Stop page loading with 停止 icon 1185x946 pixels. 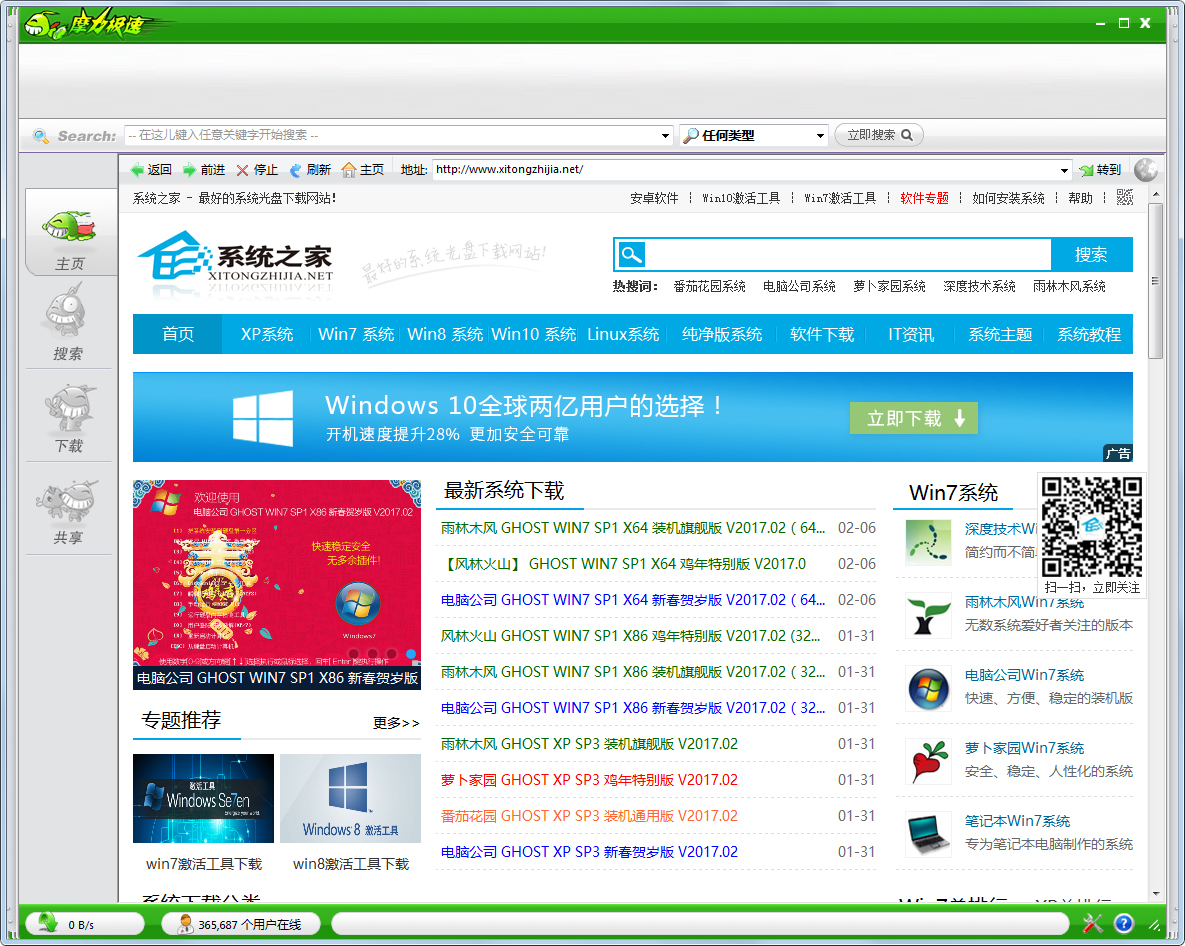pos(242,170)
